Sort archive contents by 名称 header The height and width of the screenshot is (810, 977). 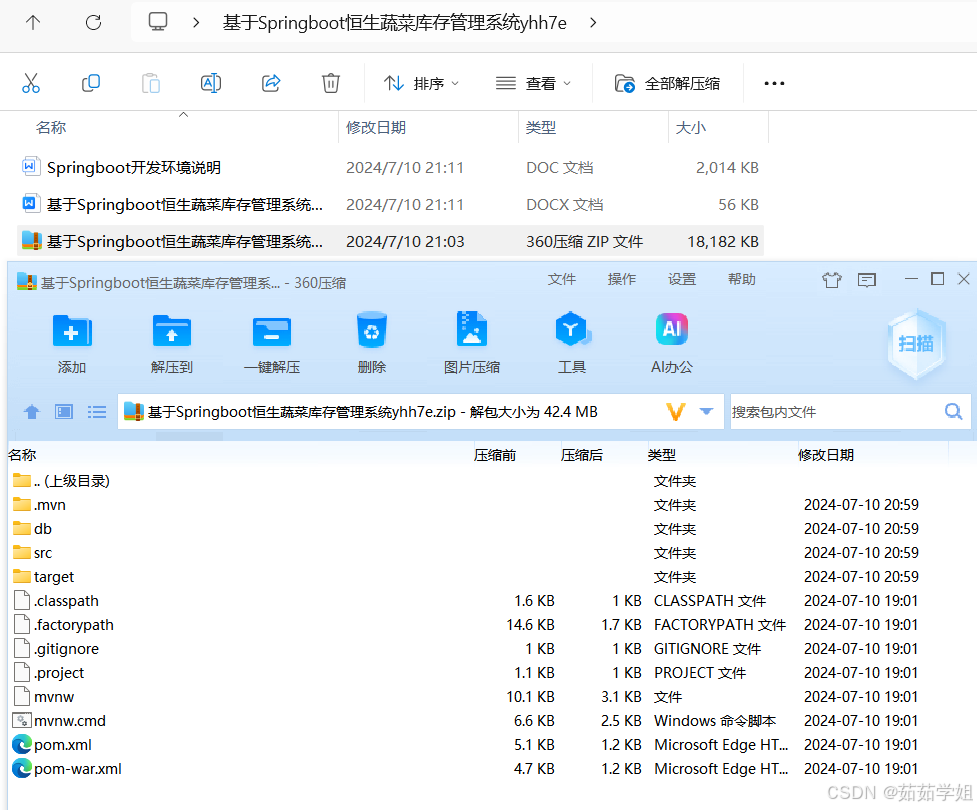tap(22, 455)
